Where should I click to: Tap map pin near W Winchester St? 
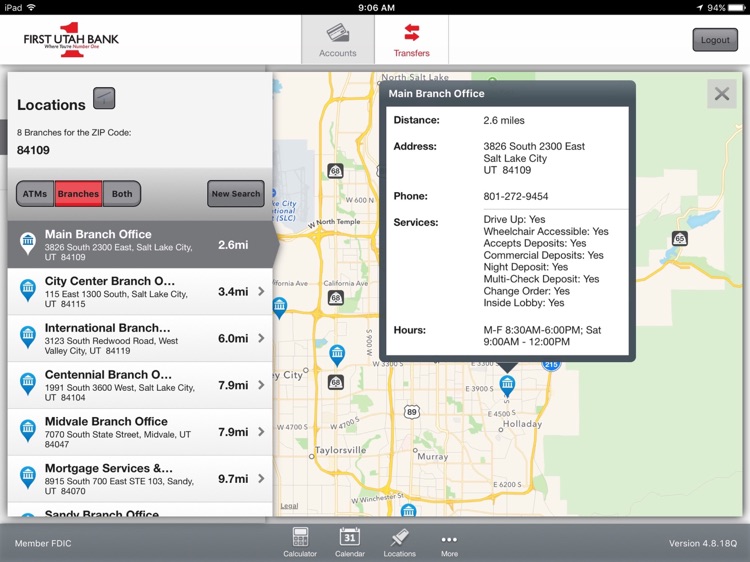tap(408, 510)
